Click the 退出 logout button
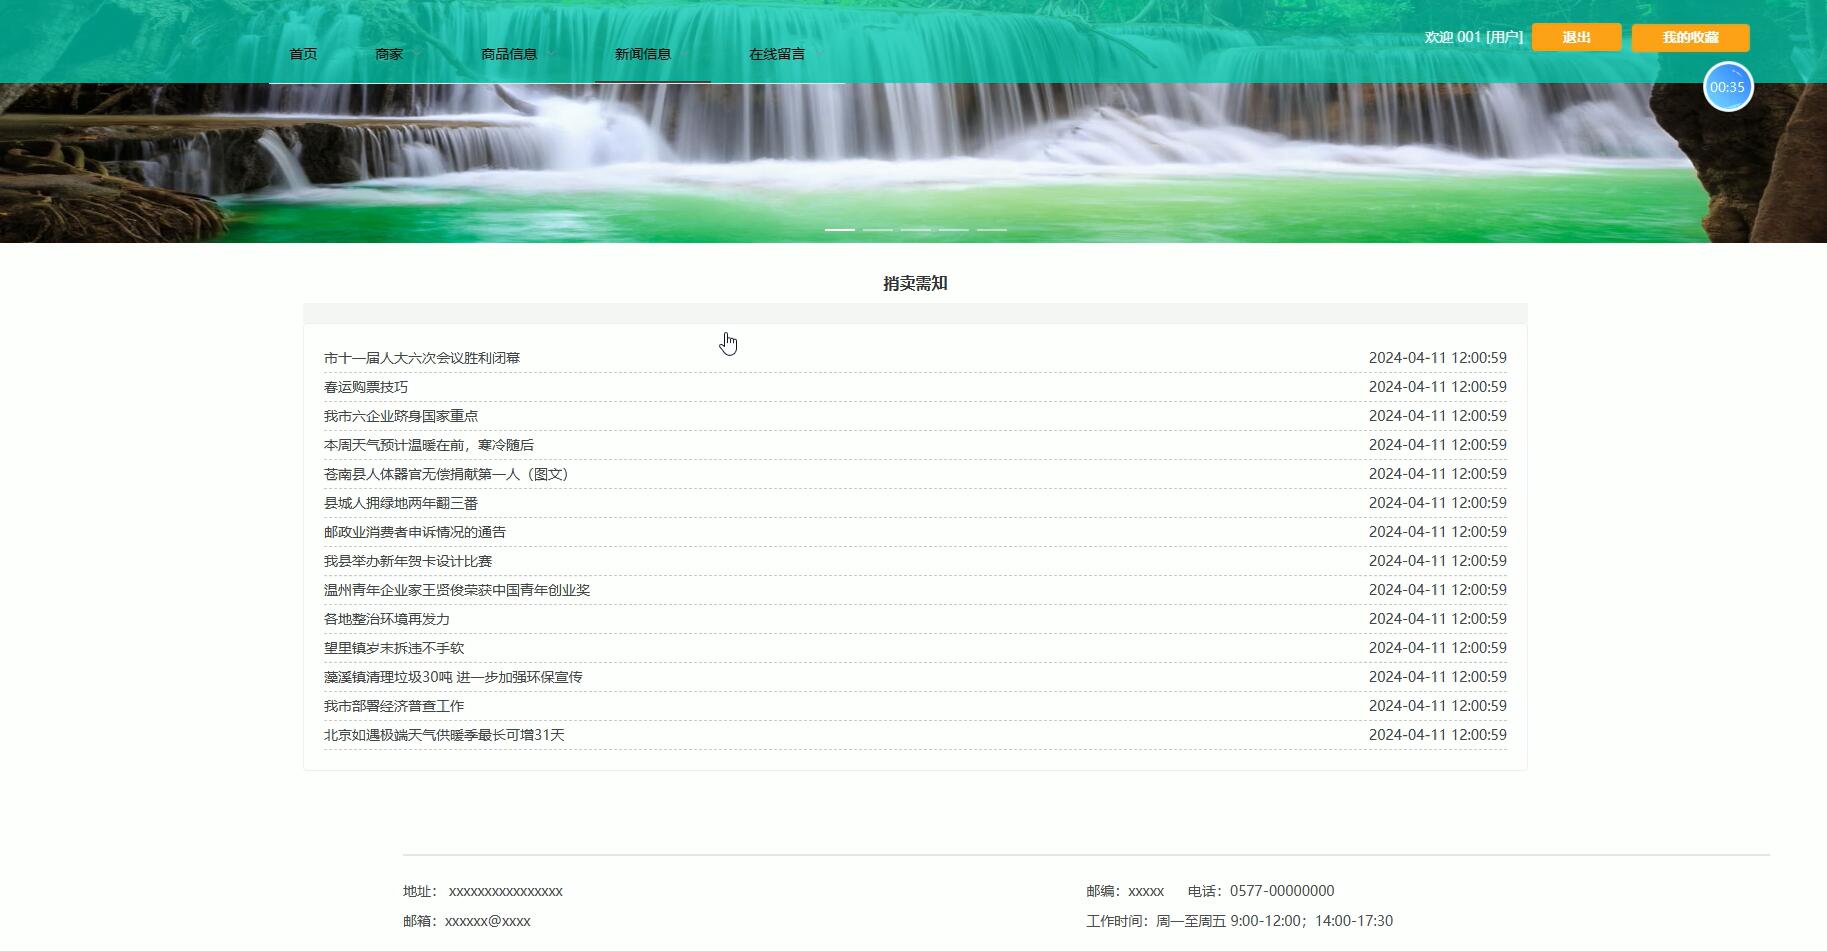The height and width of the screenshot is (952, 1827). pos(1576,37)
